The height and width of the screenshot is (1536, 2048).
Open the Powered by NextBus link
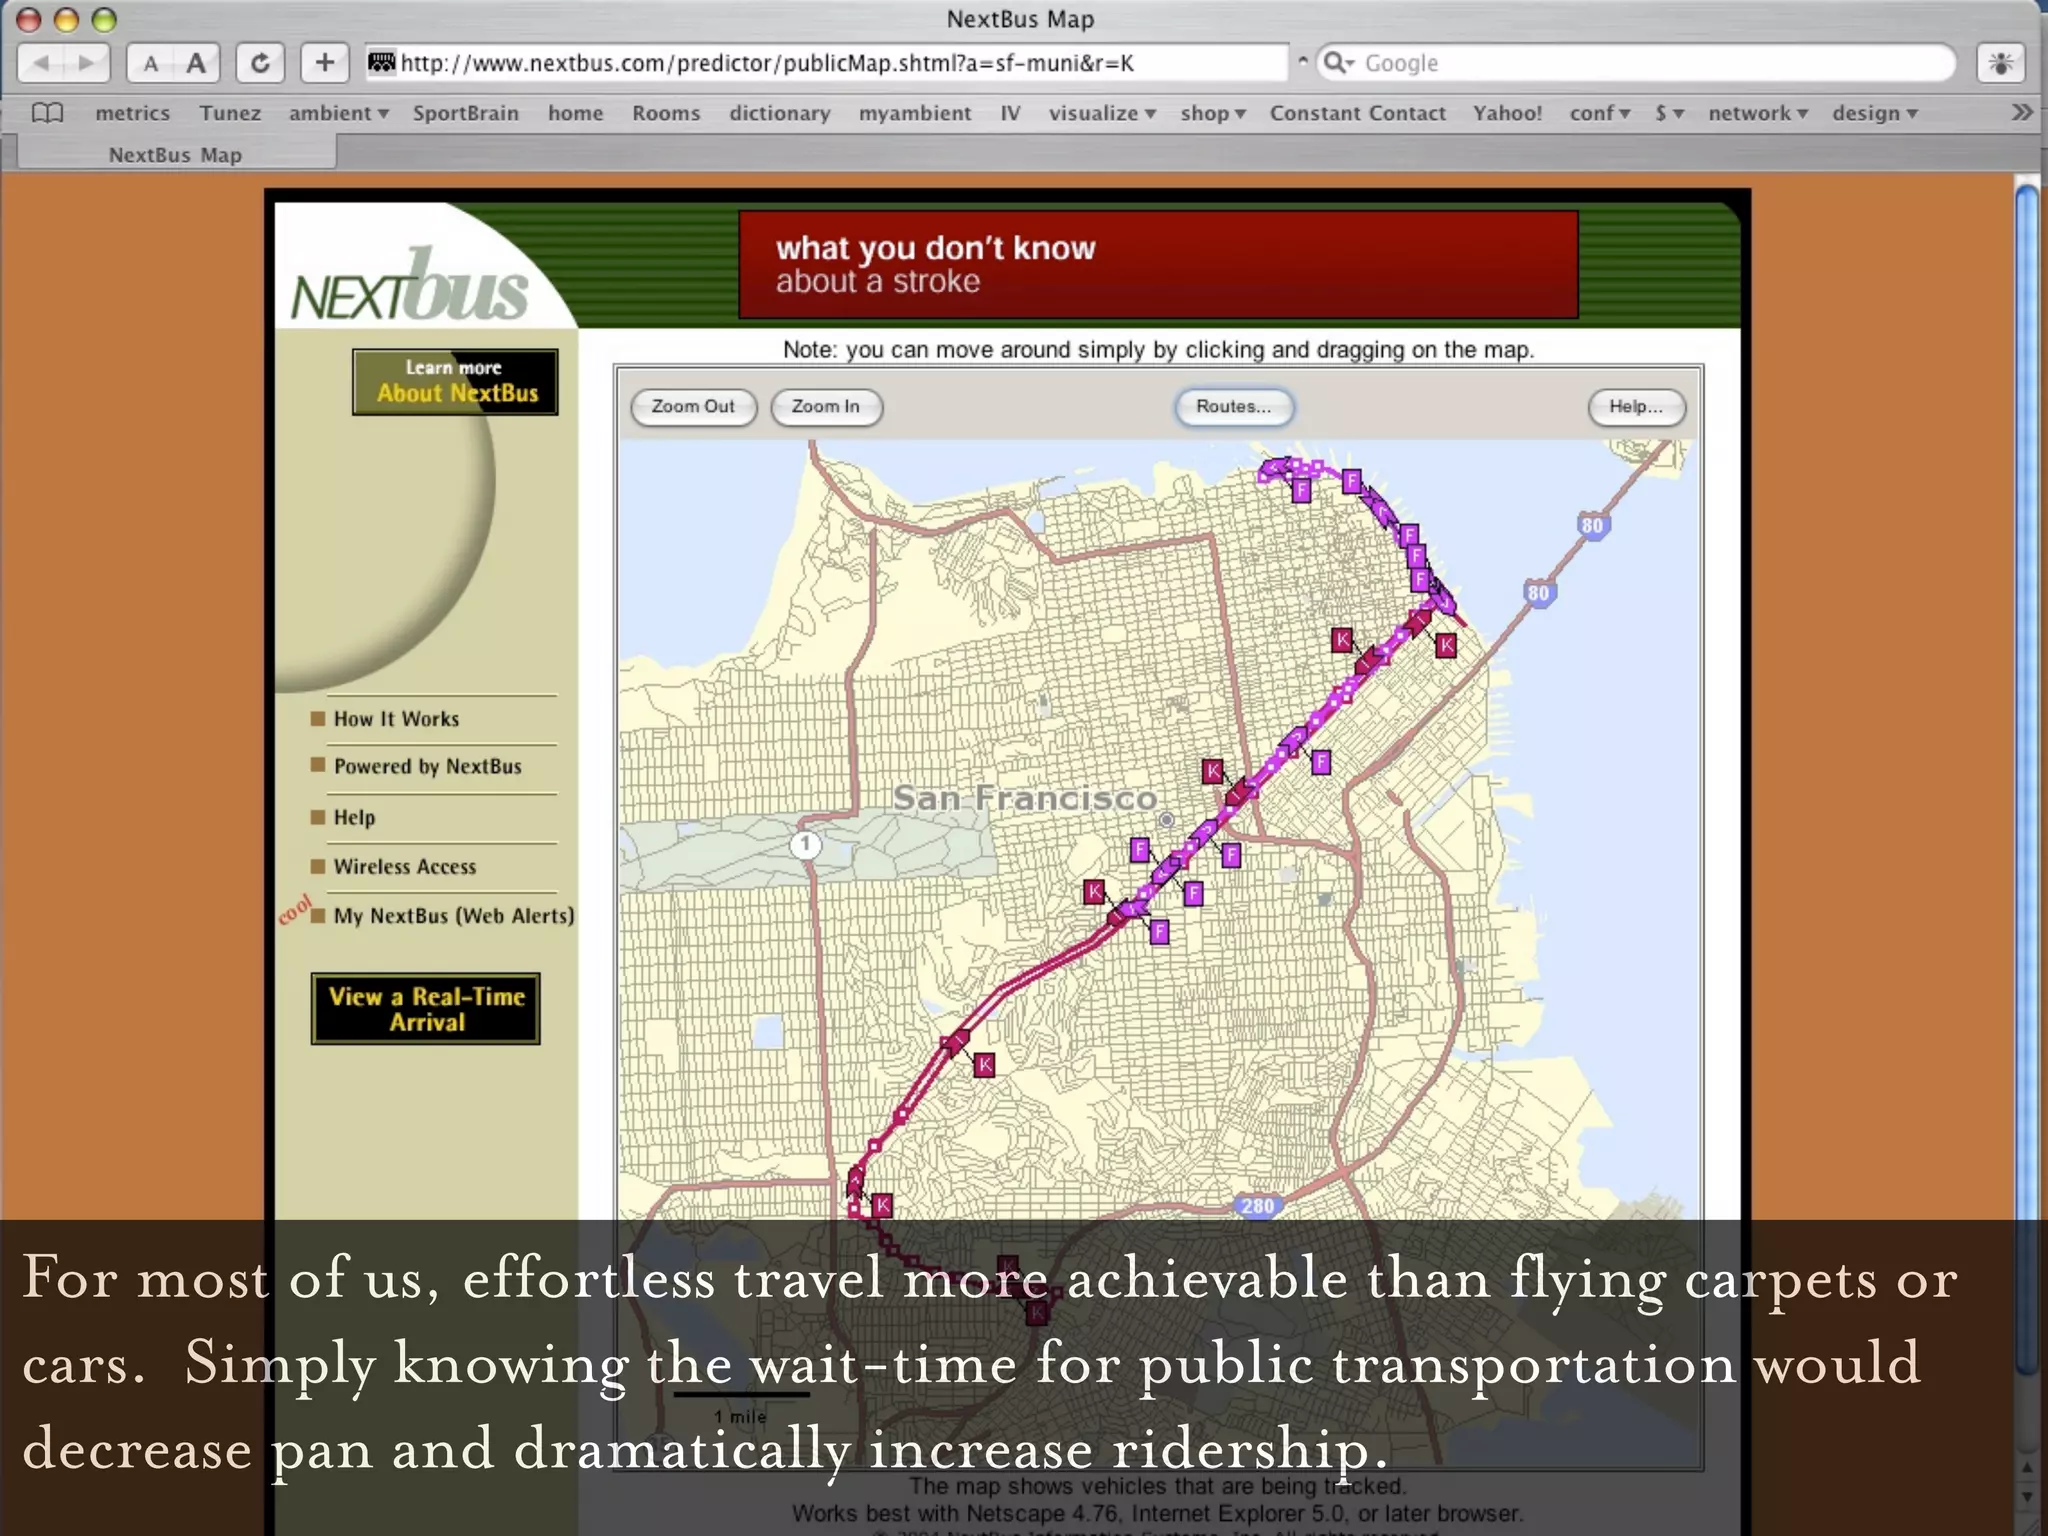[428, 766]
